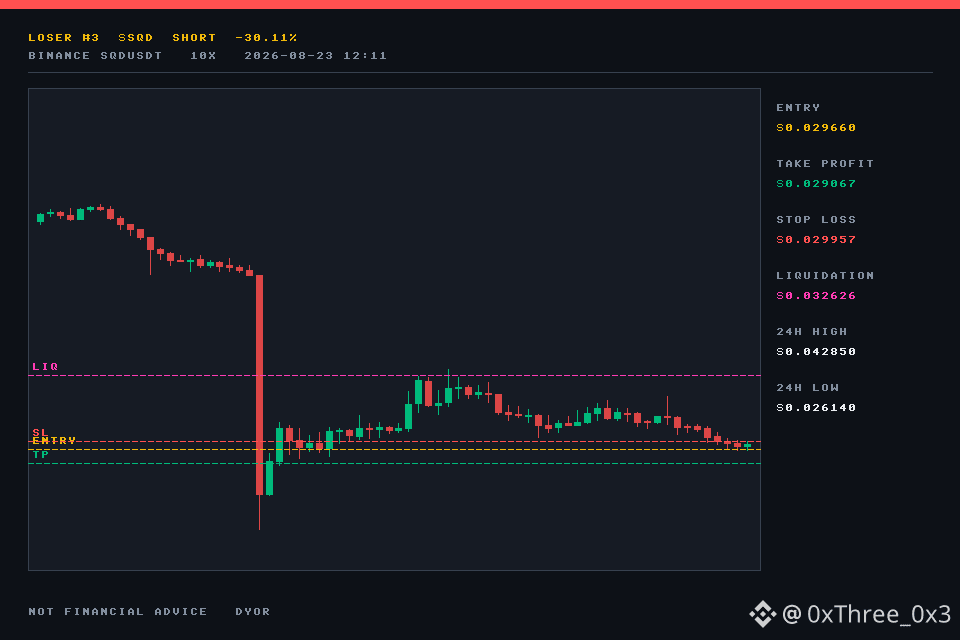Click the Binance logo icon
Screen dimensions: 960x640
point(763,614)
